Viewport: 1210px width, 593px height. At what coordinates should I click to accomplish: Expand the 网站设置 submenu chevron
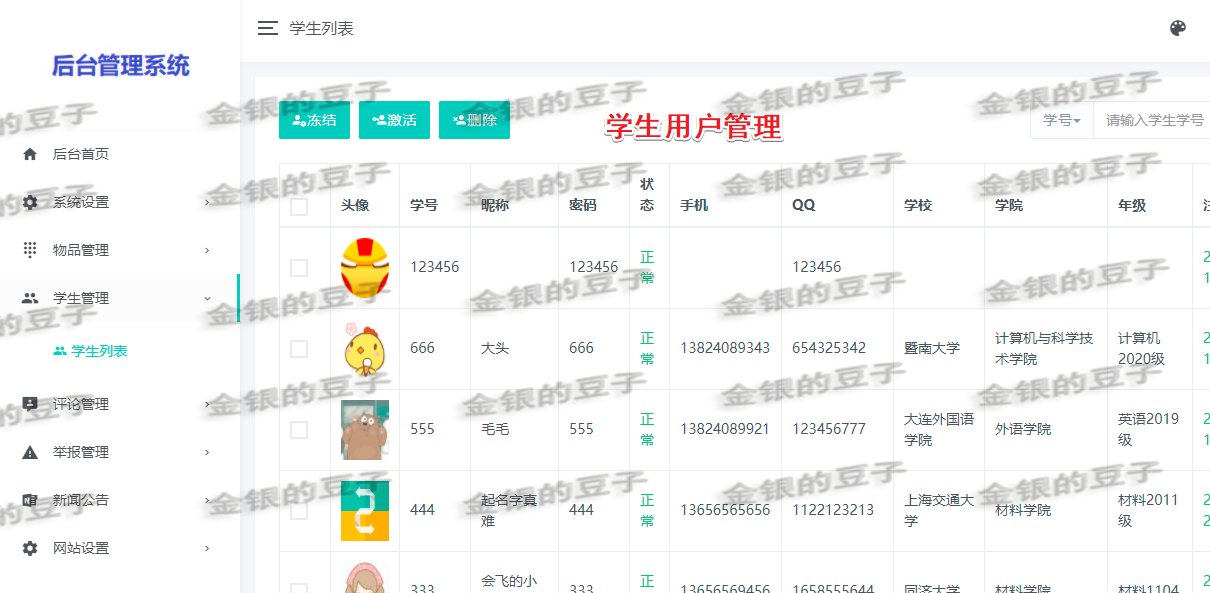tap(207, 548)
